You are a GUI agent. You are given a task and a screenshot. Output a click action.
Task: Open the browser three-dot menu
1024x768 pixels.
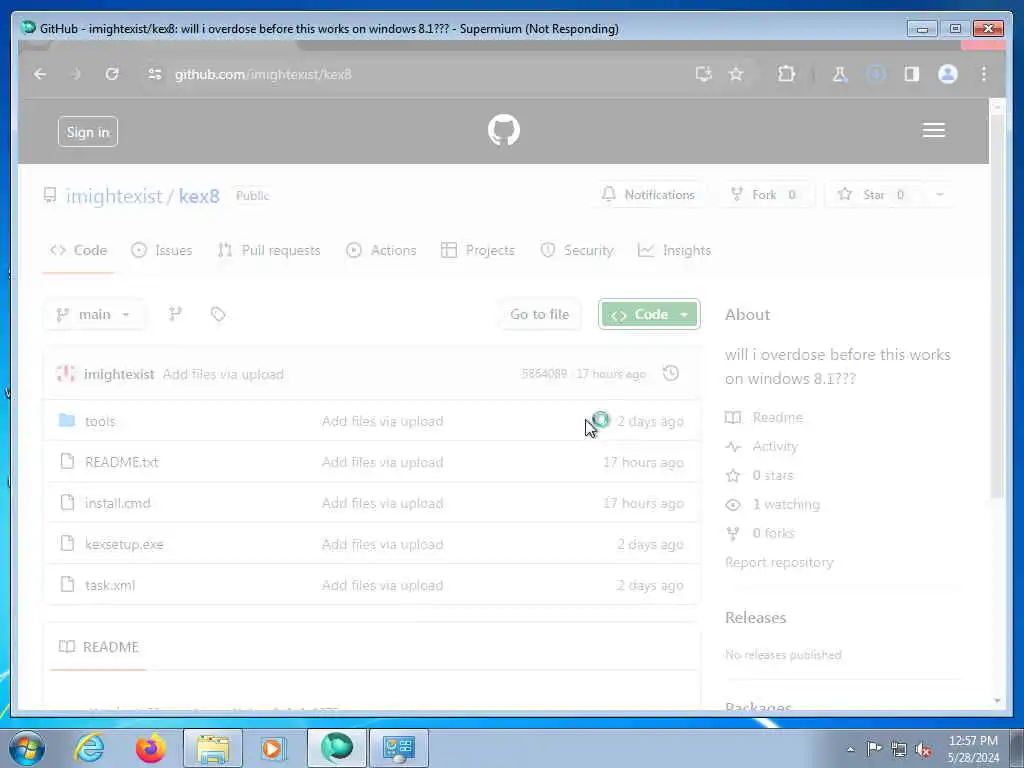tap(984, 74)
